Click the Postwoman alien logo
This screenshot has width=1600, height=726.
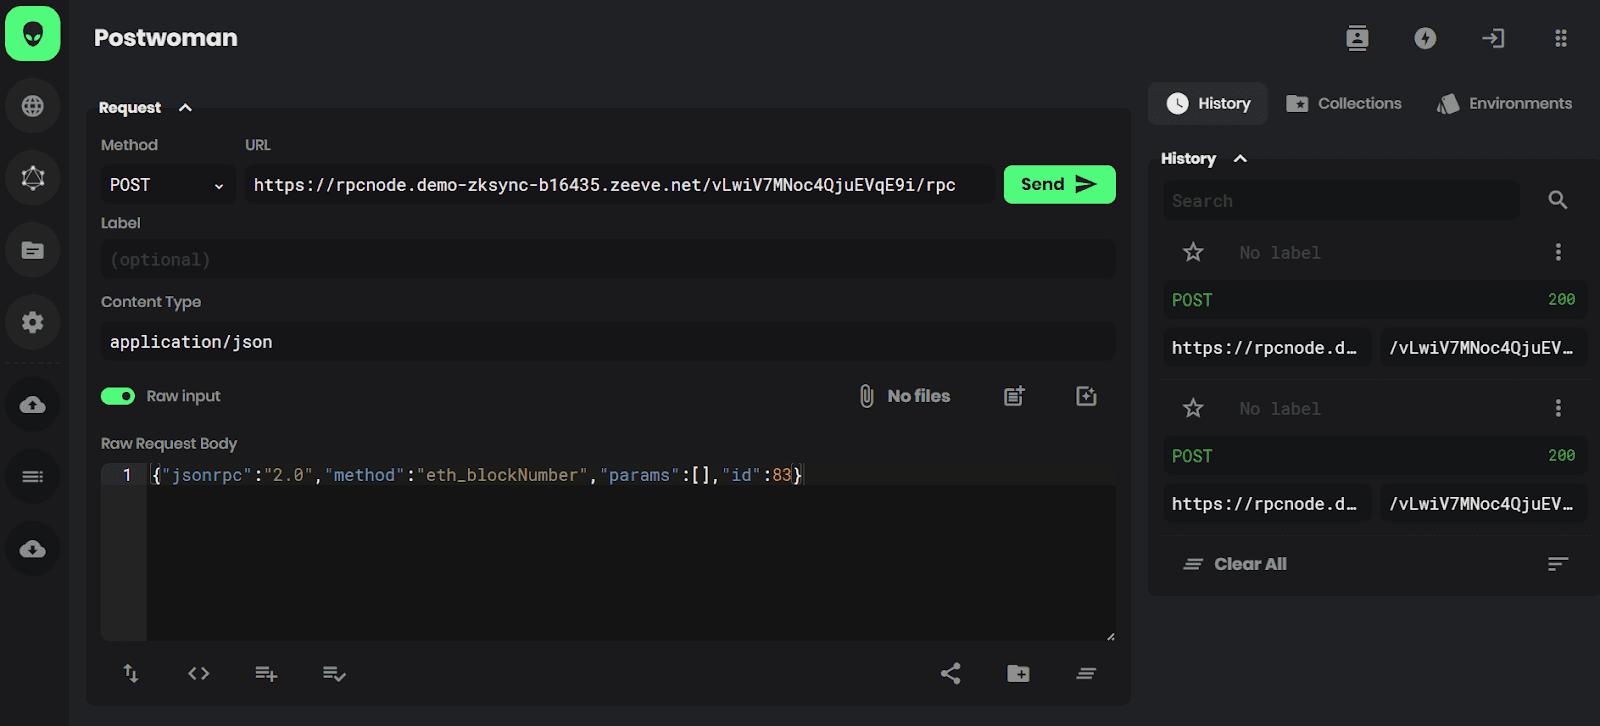point(33,33)
